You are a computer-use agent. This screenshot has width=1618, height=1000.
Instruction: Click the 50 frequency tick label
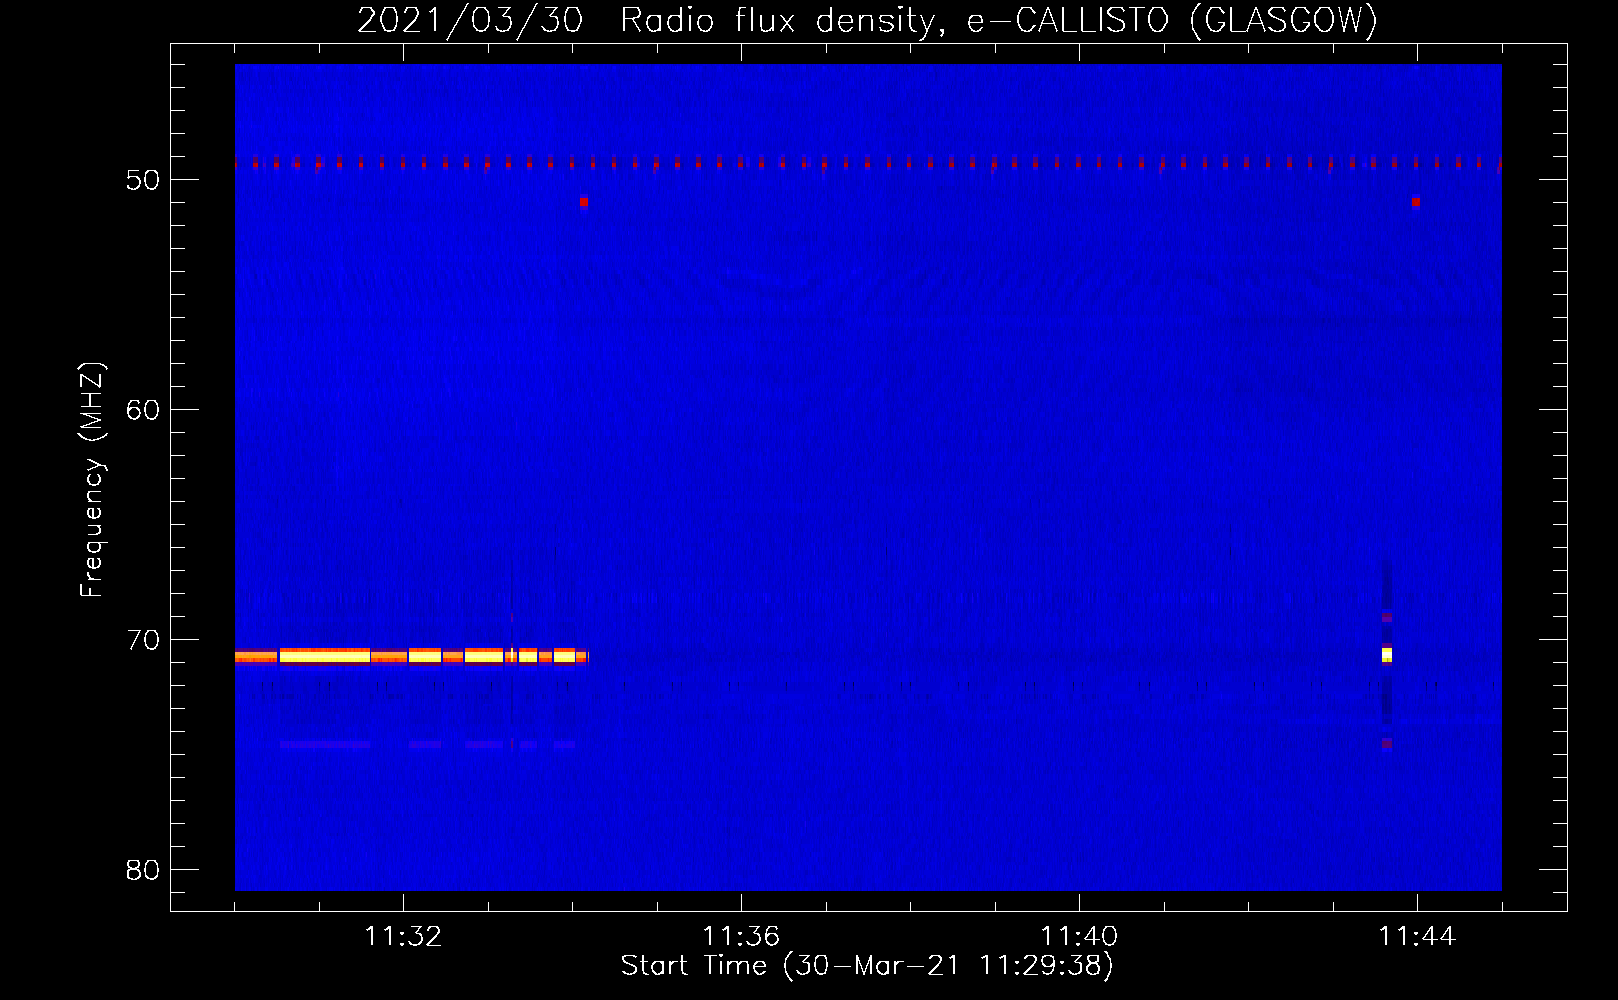point(143,180)
